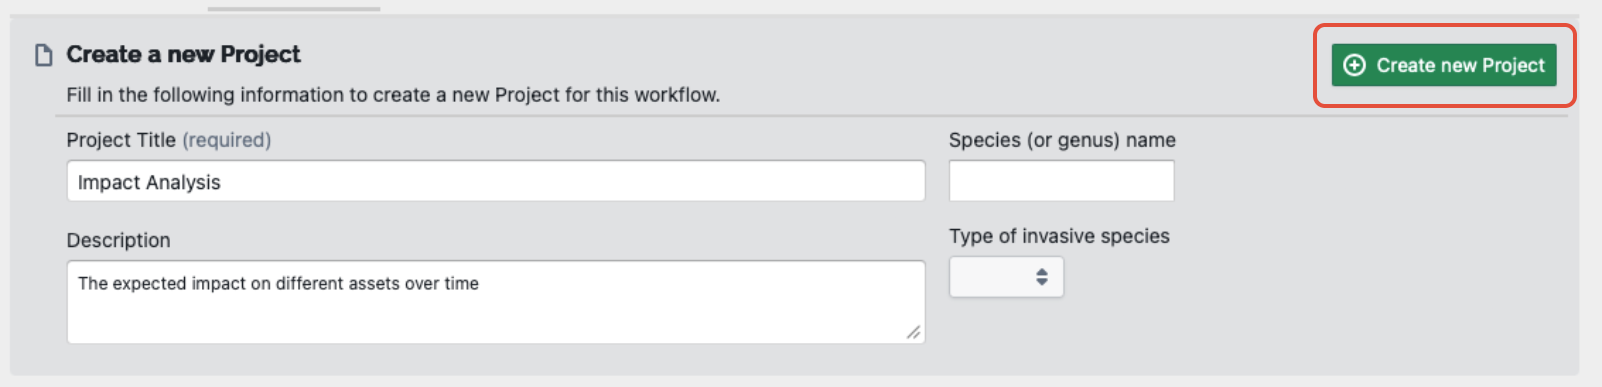
Task: Click the Create a new Project heading
Action: coord(183,54)
